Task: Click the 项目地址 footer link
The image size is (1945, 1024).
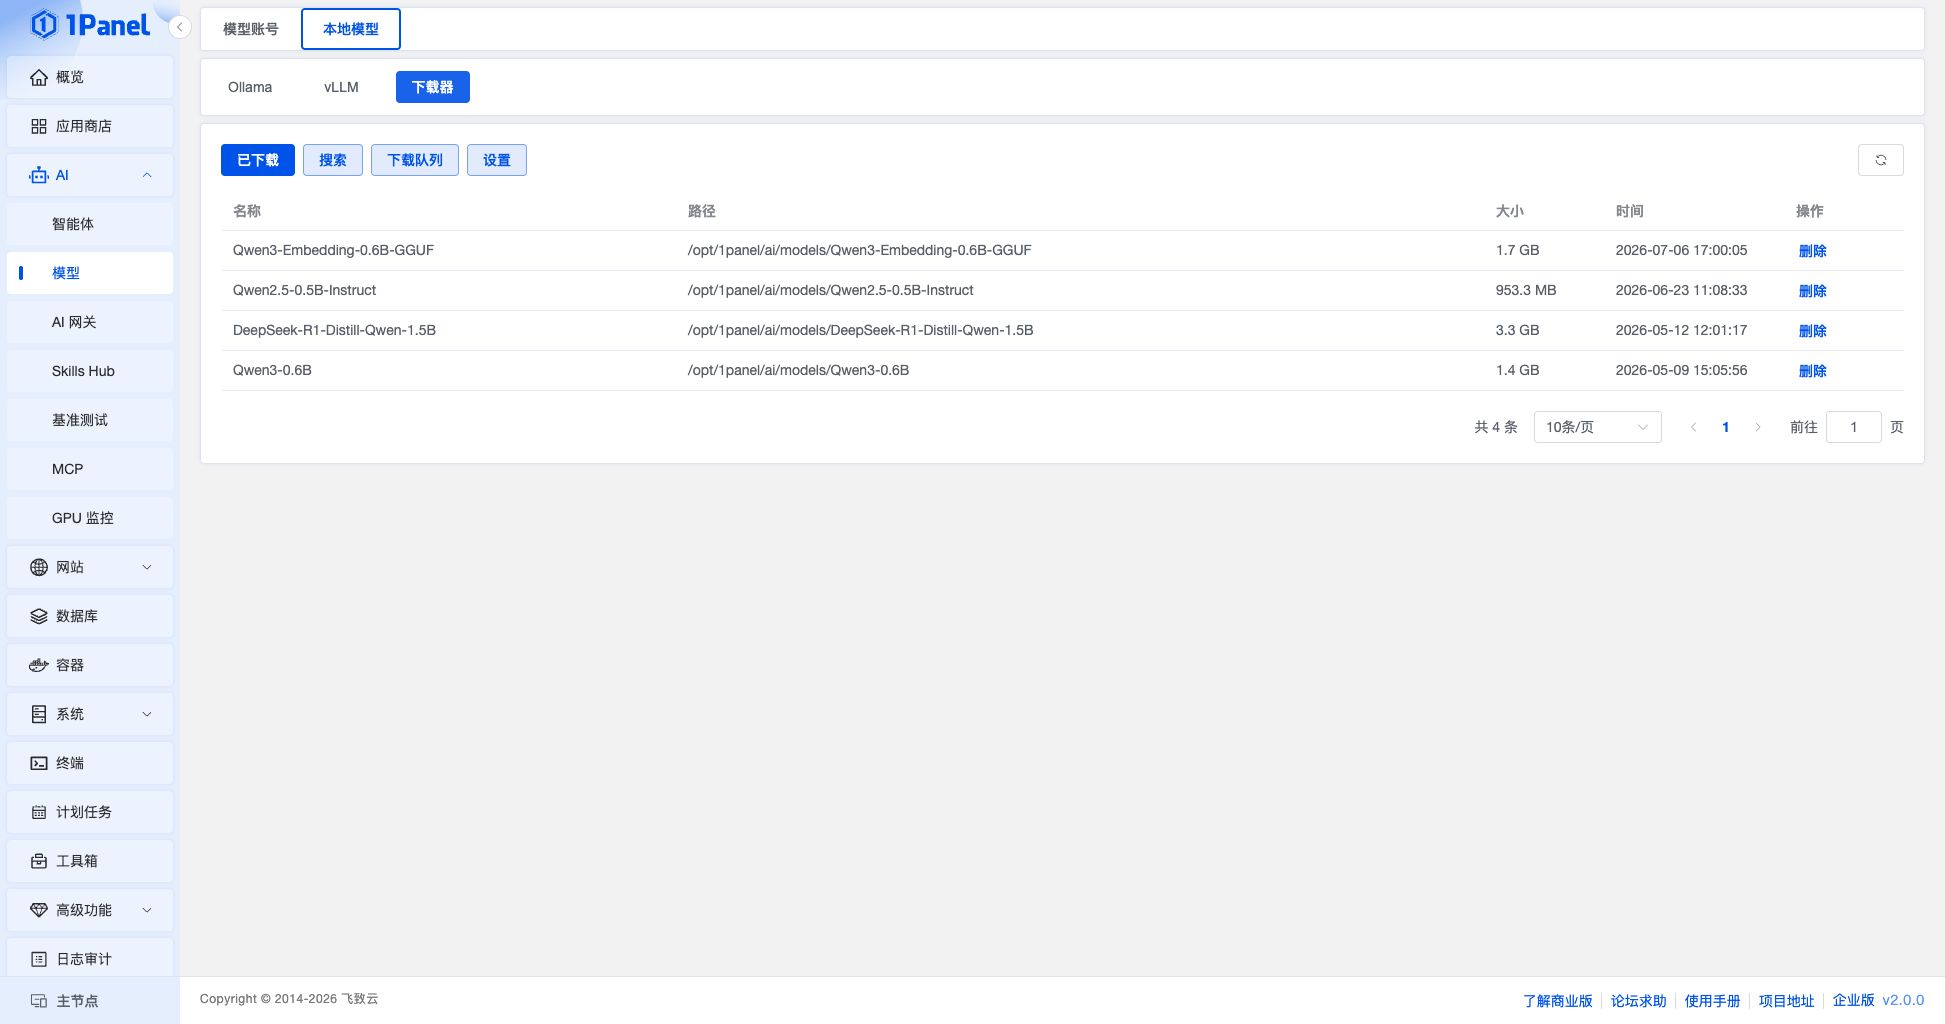Action: (1786, 1001)
